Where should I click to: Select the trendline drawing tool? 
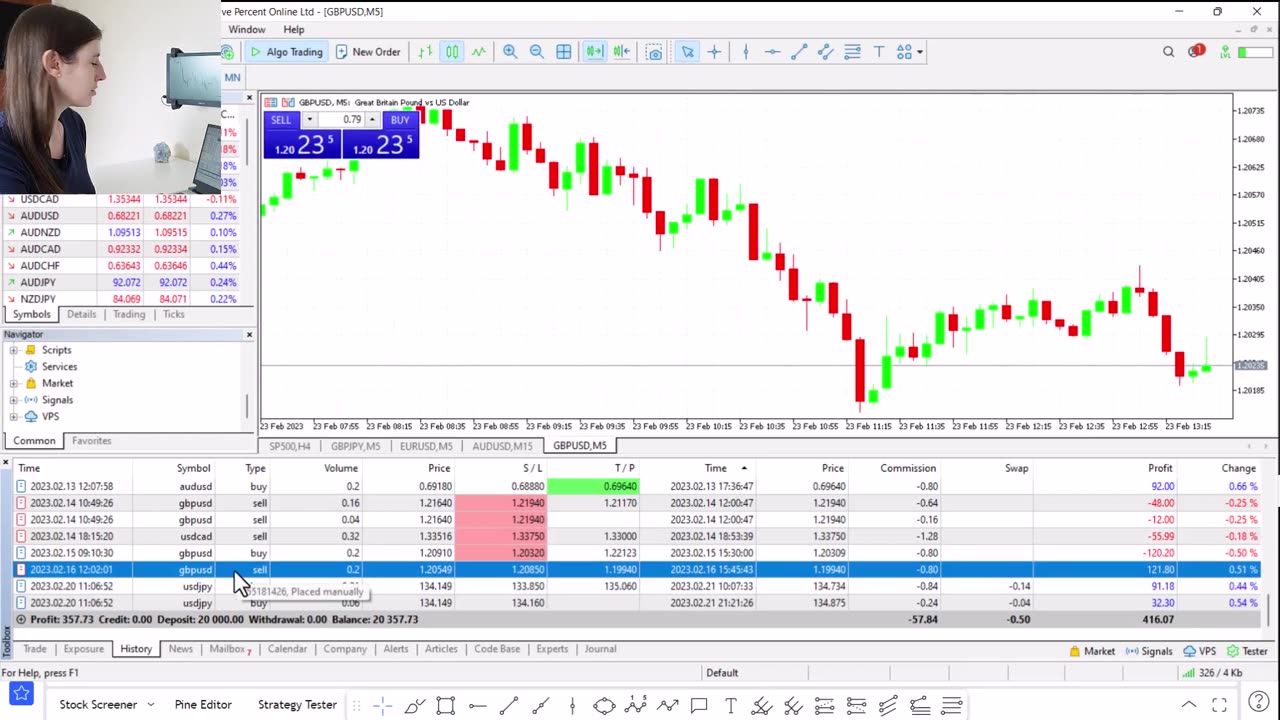point(799,52)
